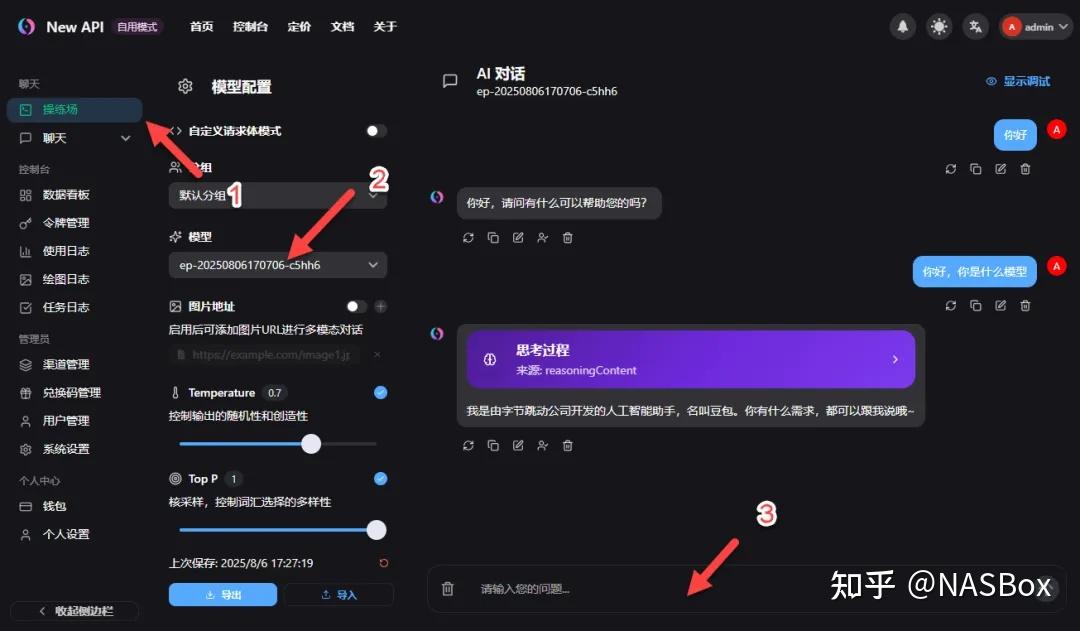Click the 导出 export button
This screenshot has height=631, width=1080.
point(223,594)
